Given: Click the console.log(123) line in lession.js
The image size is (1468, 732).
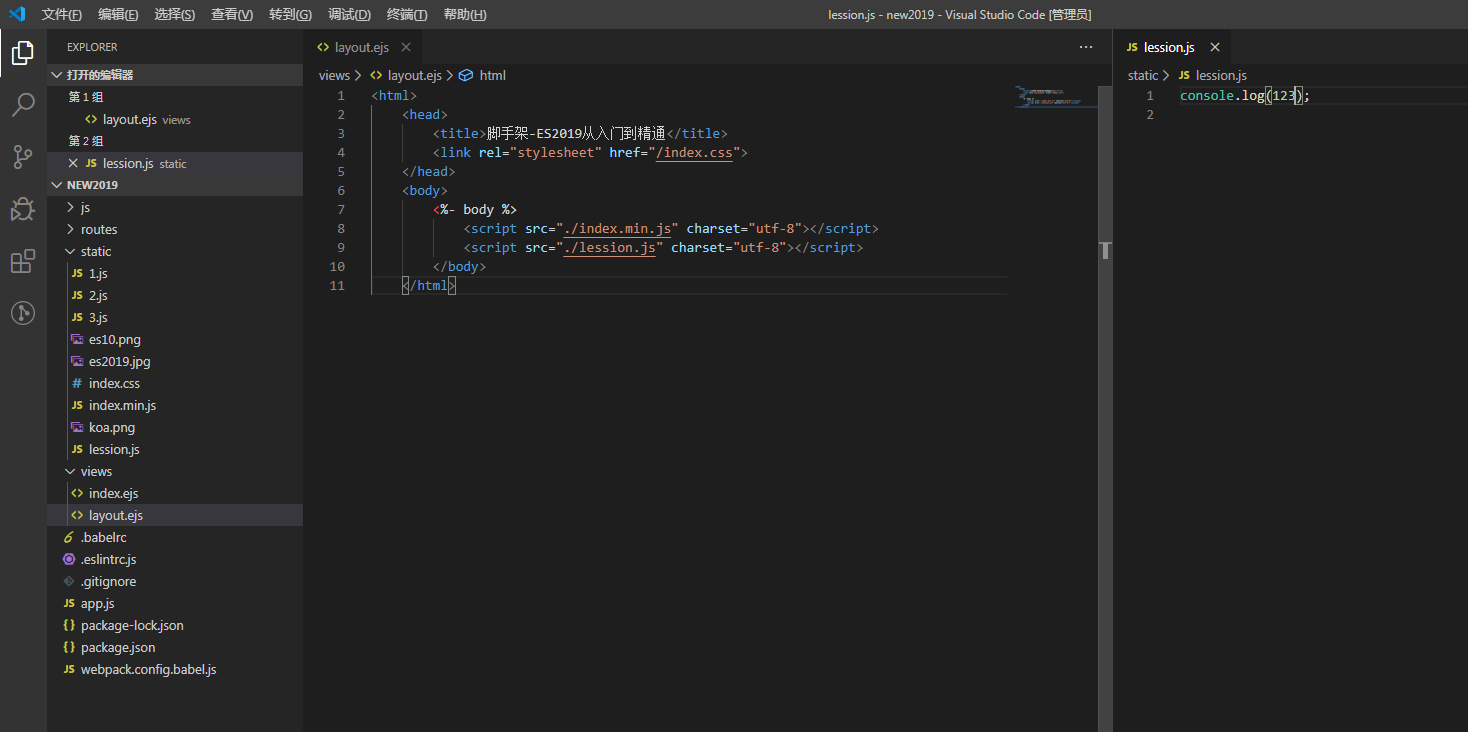Looking at the screenshot, I should [1244, 96].
